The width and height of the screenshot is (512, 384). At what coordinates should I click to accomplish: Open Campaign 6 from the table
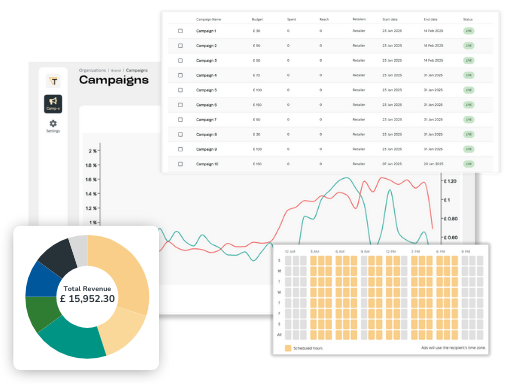206,105
